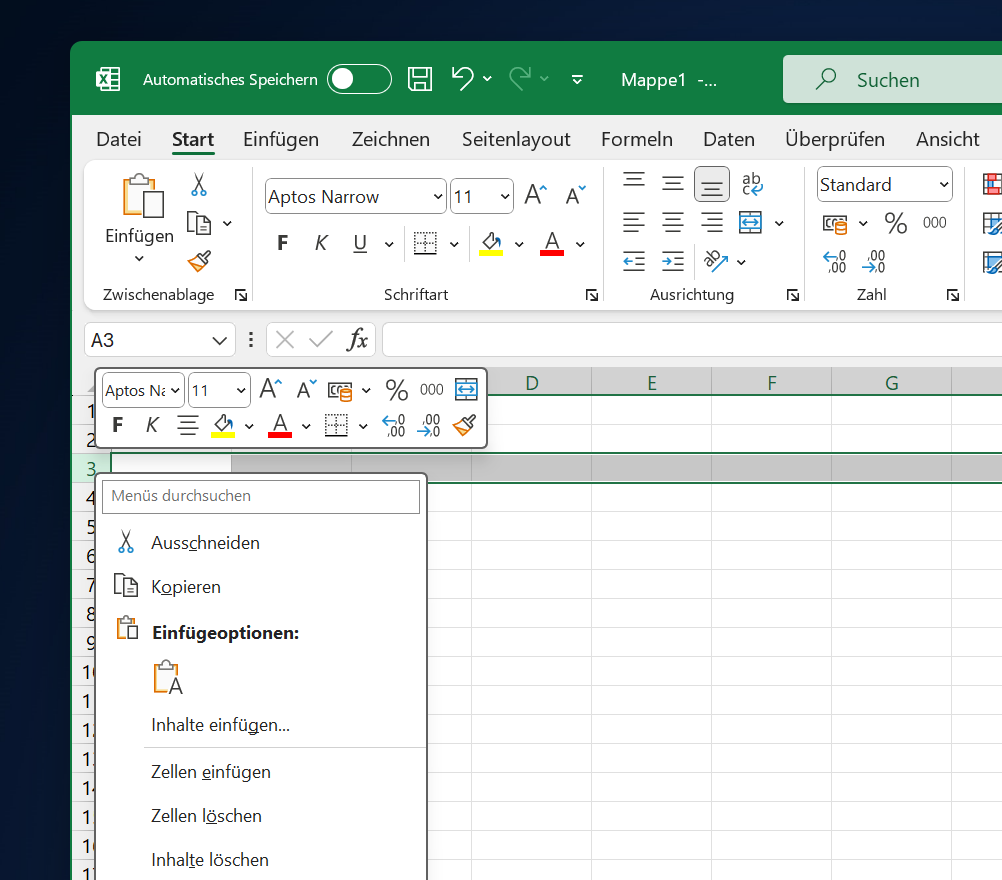Toggle center alignment in mini toolbar
1002x880 pixels.
188,425
